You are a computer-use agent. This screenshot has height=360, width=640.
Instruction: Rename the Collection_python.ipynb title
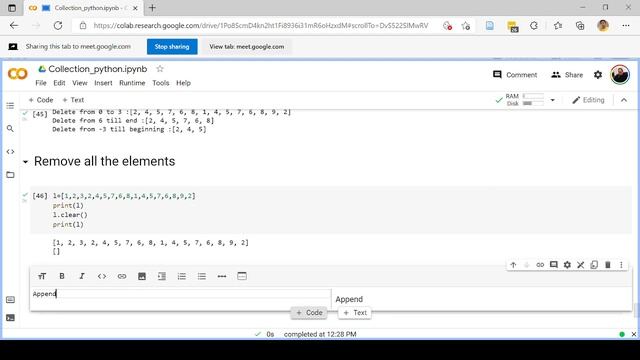tap(98, 69)
